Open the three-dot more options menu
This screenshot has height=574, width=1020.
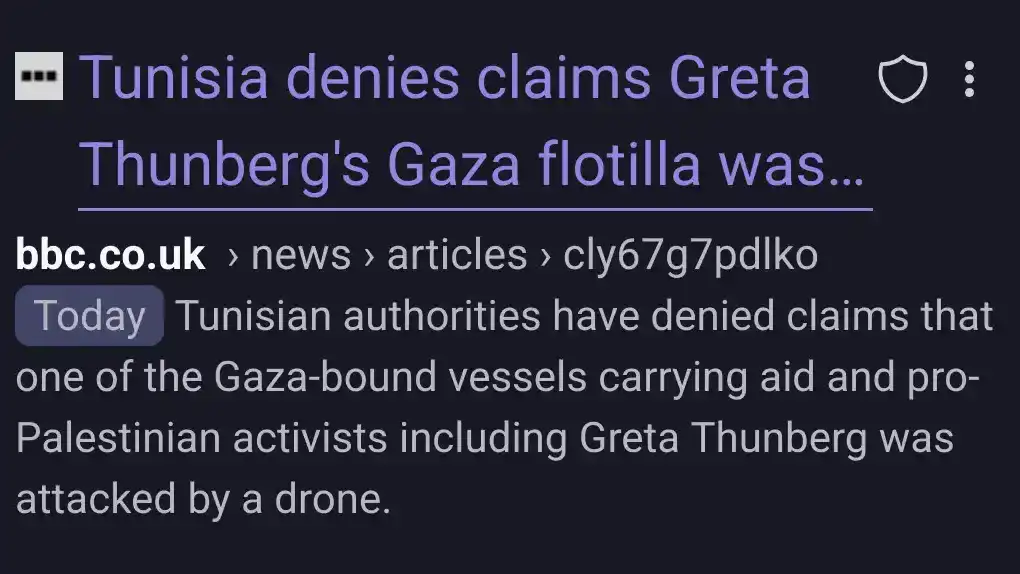tap(968, 80)
